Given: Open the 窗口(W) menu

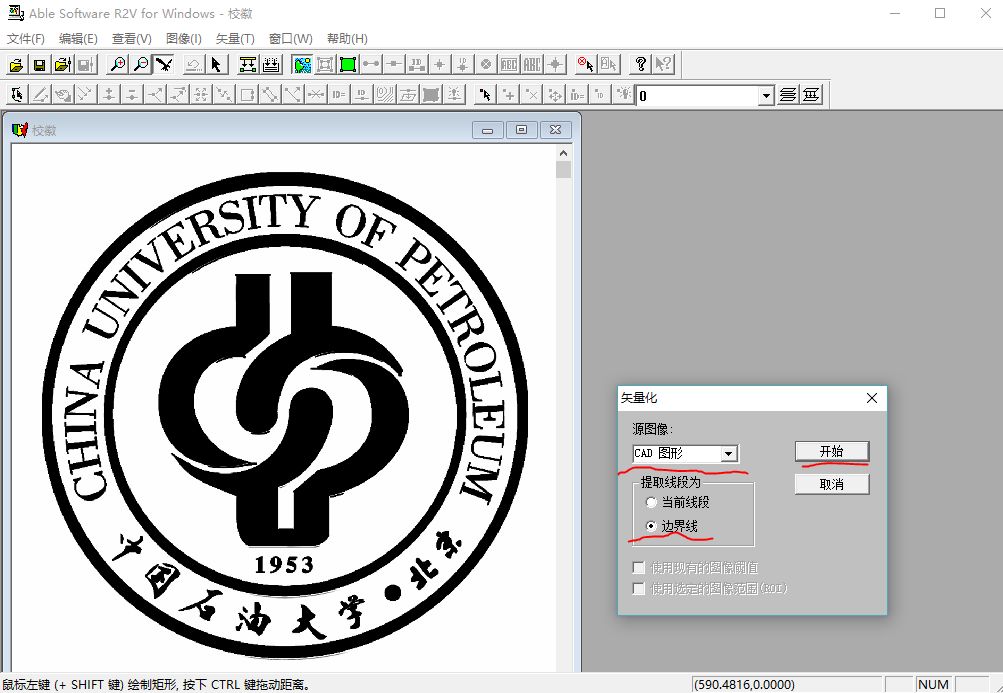Looking at the screenshot, I should pos(290,38).
